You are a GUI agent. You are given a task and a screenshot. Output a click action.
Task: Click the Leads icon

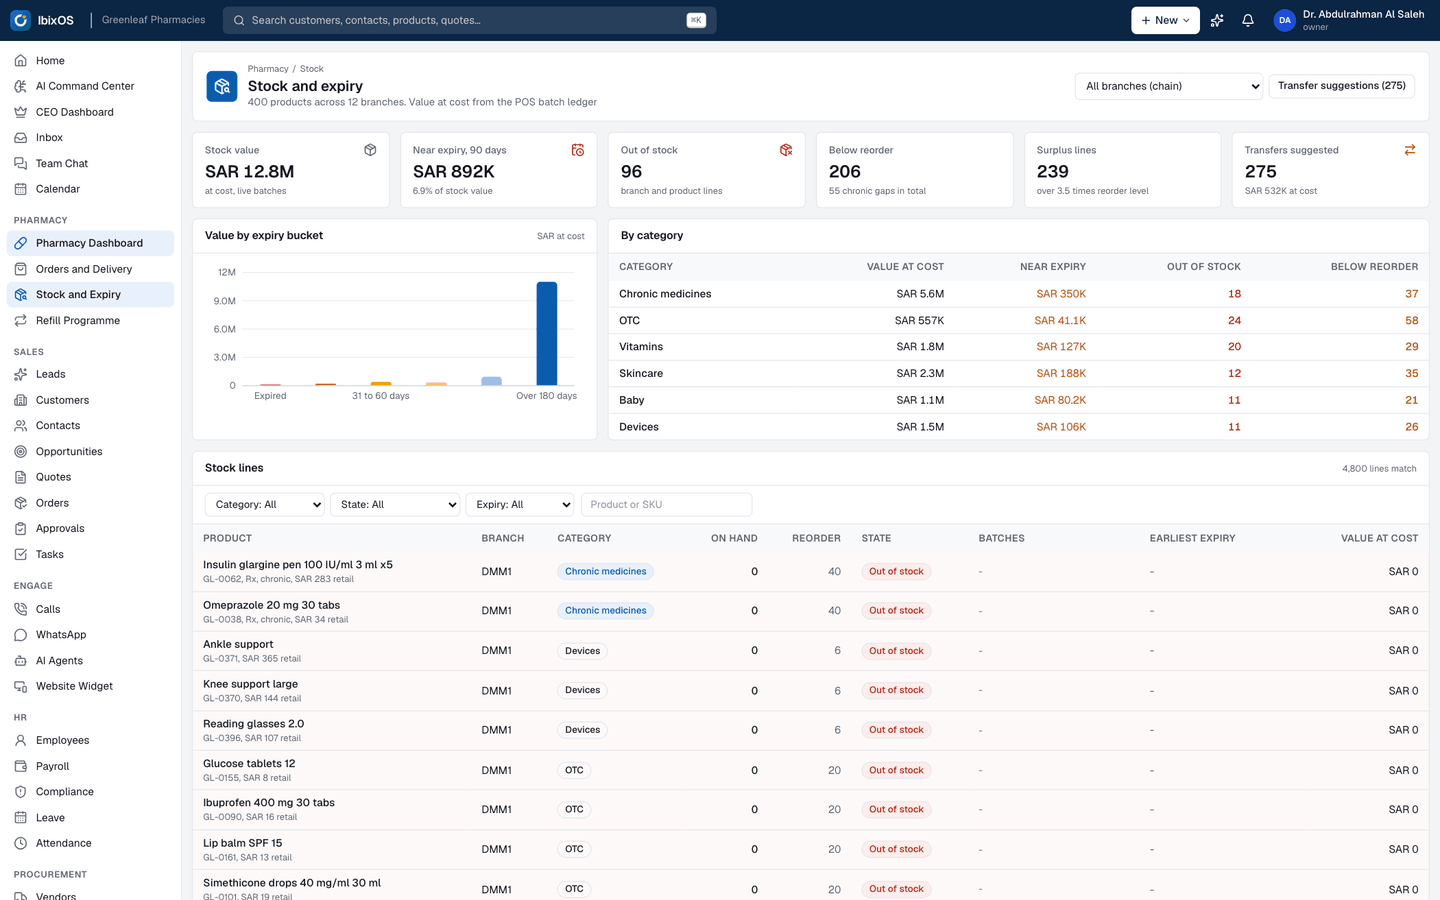click(x=20, y=374)
